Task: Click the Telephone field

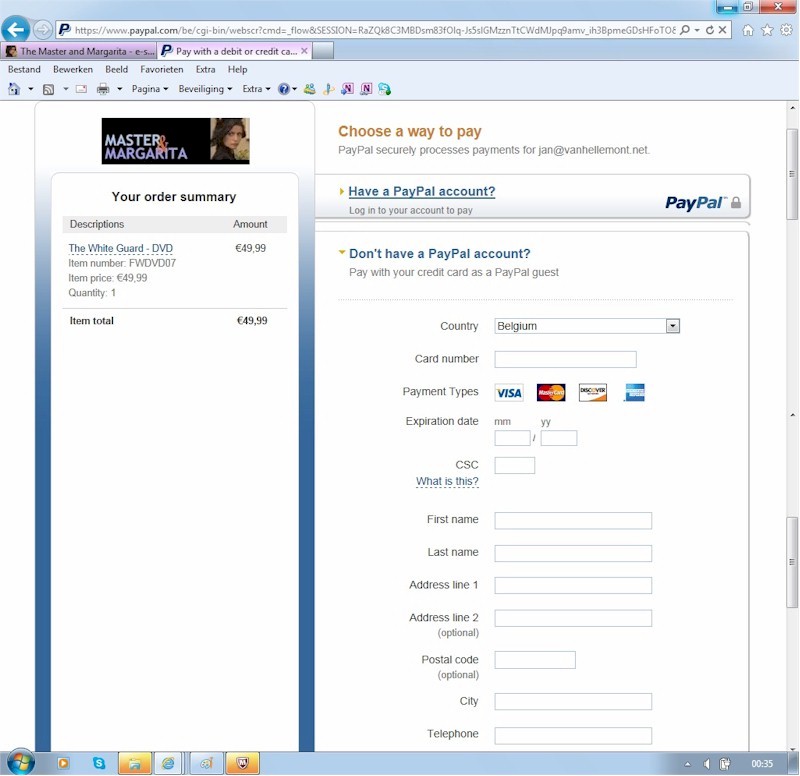Action: click(x=573, y=736)
